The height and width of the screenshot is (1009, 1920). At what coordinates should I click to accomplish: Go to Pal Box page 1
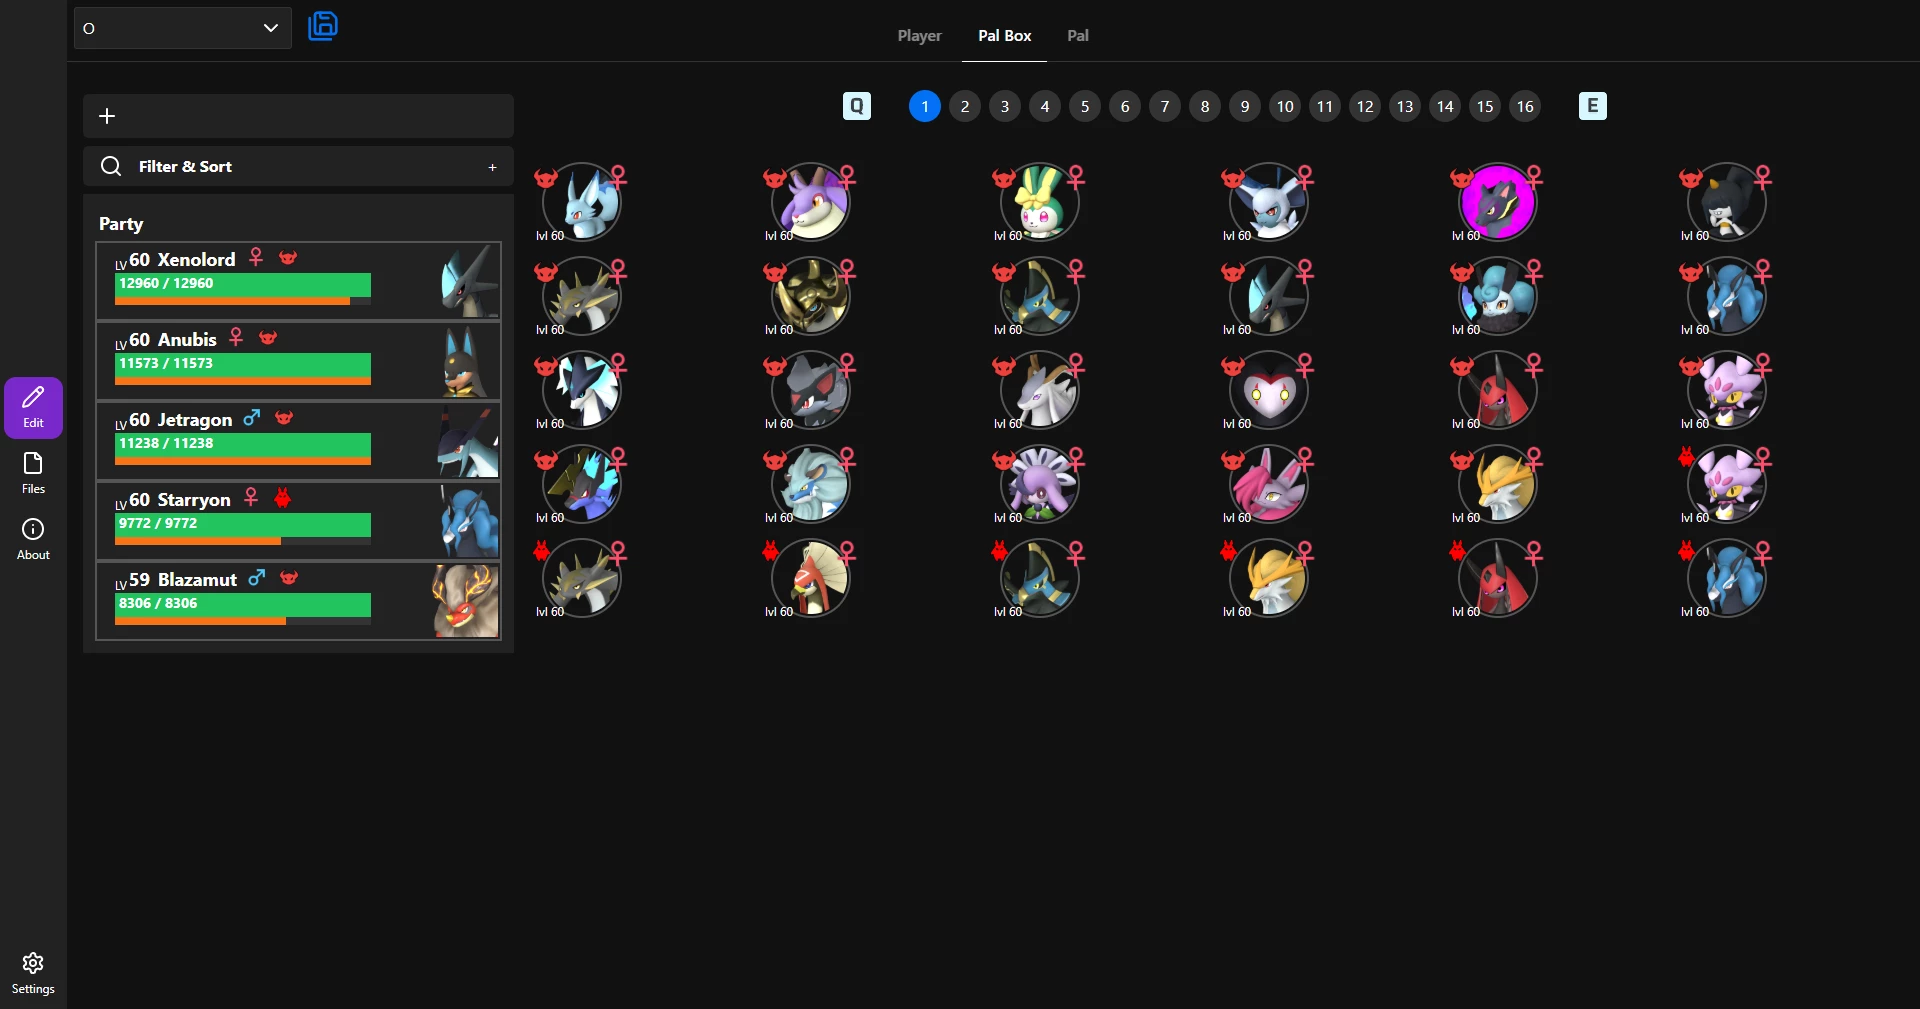[925, 106]
